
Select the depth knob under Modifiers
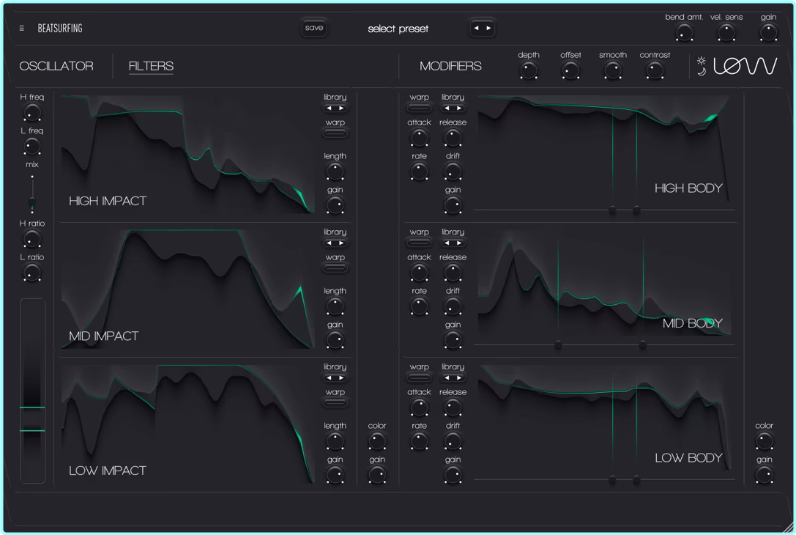tap(528, 70)
